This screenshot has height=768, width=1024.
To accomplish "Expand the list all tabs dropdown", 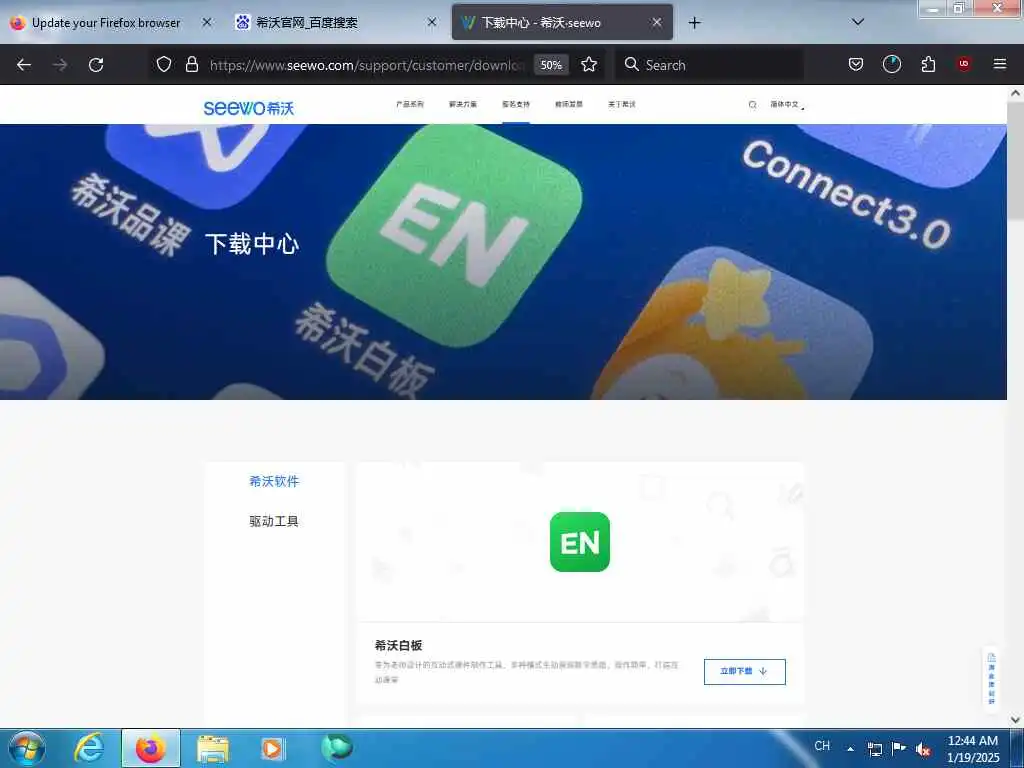I will pyautogui.click(x=858, y=22).
